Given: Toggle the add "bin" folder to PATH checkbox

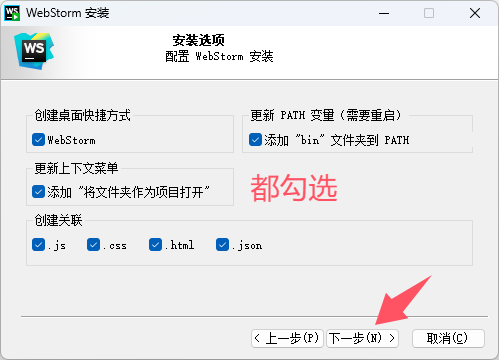Looking at the screenshot, I should coord(255,140).
